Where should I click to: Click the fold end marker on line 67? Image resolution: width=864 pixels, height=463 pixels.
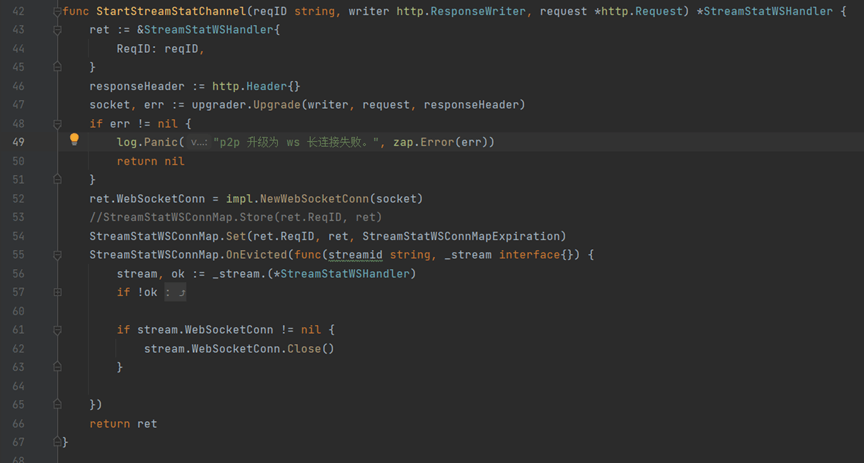57,442
